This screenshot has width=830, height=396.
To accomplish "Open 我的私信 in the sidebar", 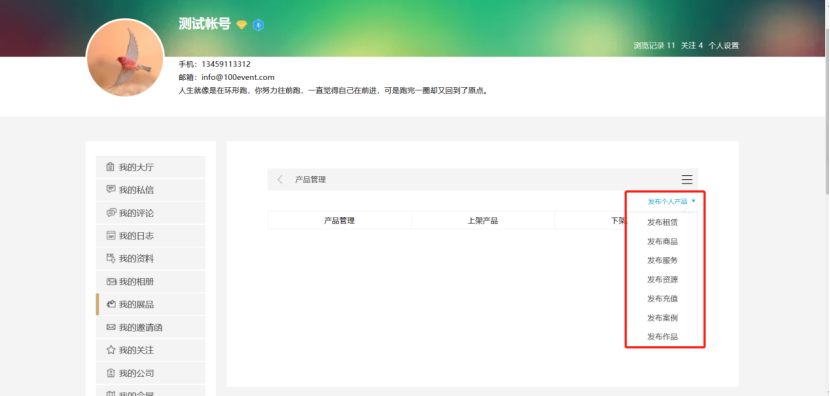I will (x=150, y=190).
